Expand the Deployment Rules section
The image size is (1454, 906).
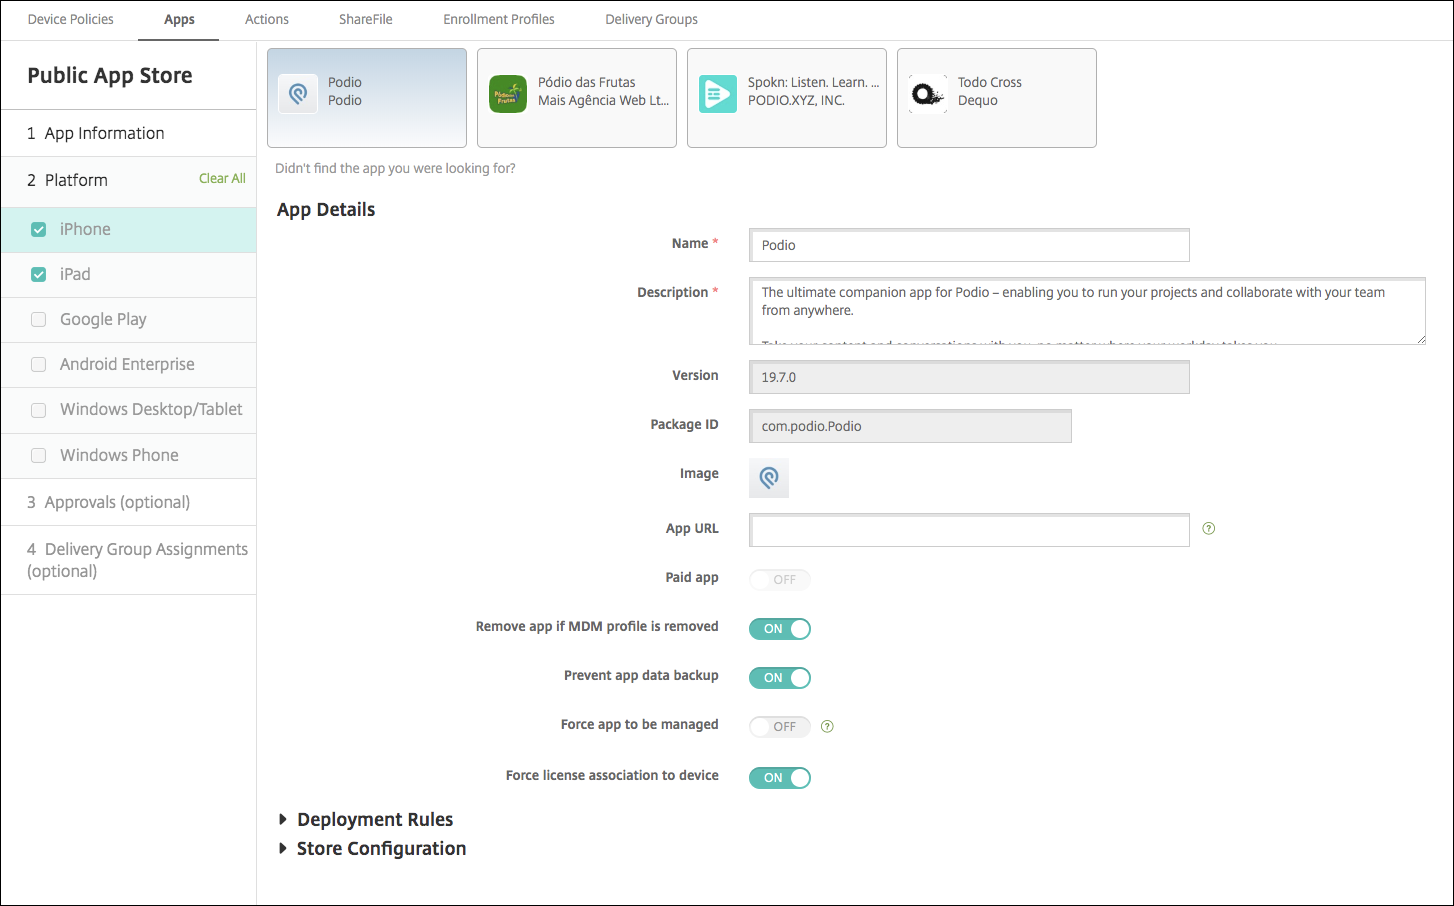366,820
